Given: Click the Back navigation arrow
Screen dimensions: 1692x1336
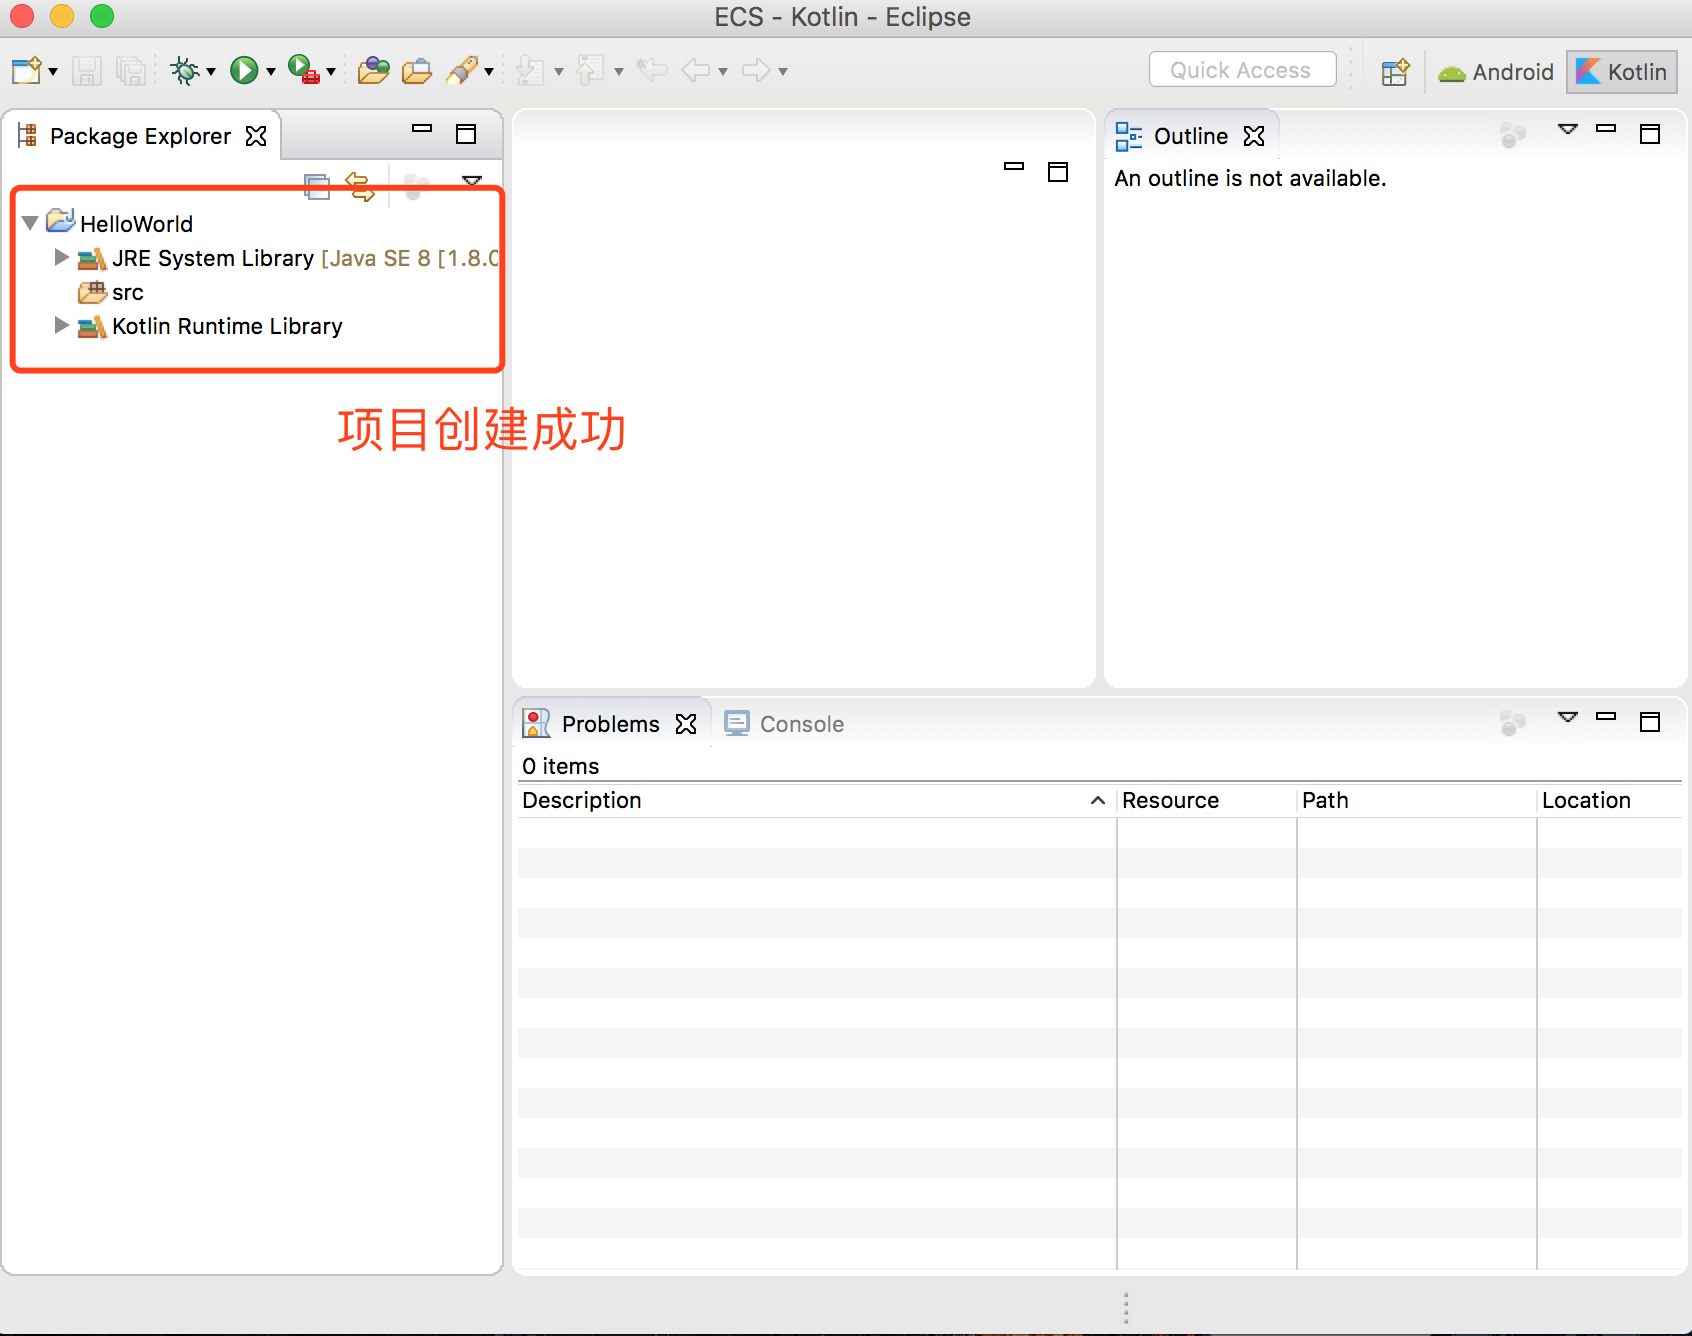Looking at the screenshot, I should pyautogui.click(x=695, y=70).
